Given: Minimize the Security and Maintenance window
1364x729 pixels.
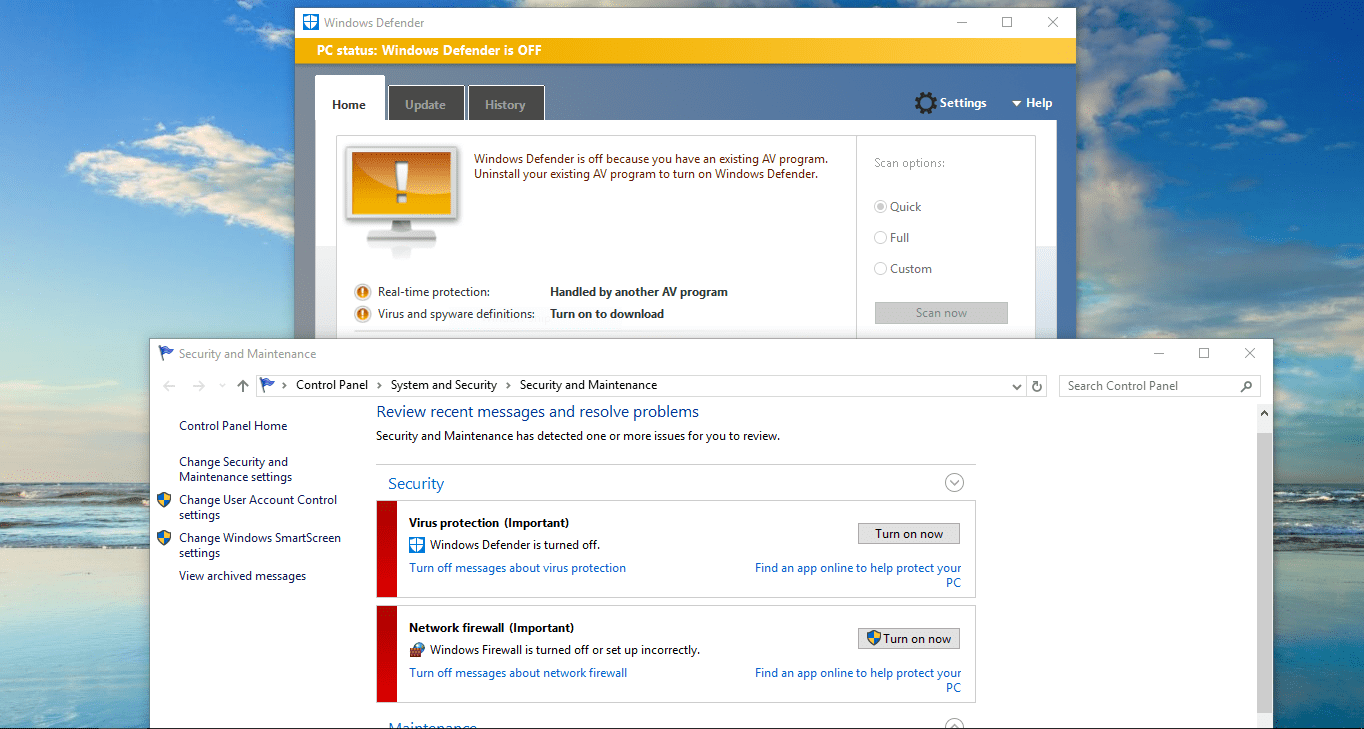Looking at the screenshot, I should (x=1158, y=353).
